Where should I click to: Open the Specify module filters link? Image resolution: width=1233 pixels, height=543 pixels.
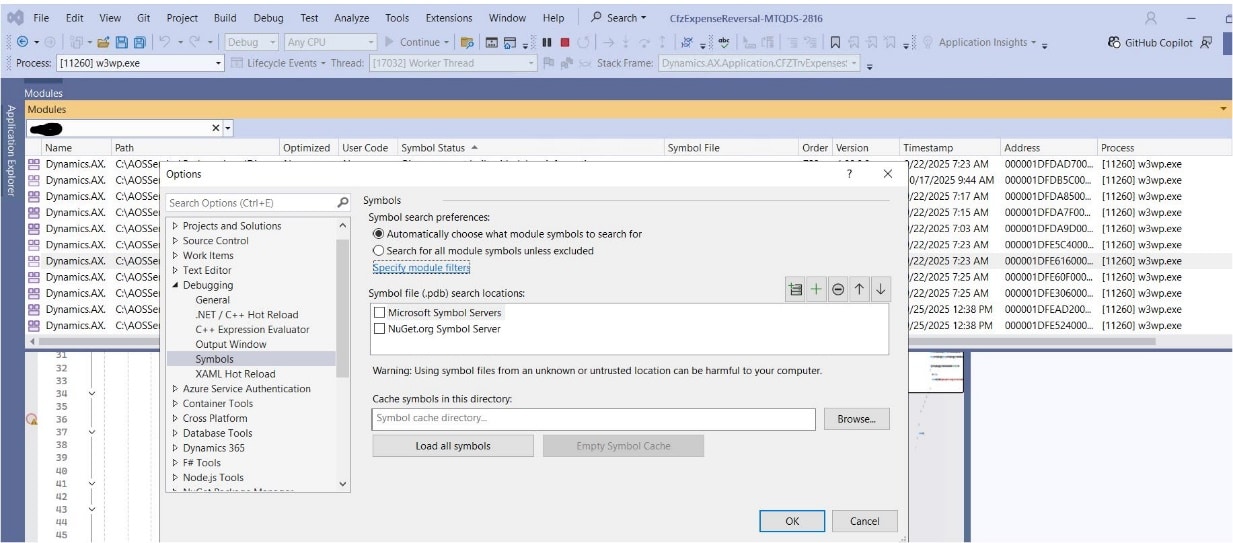tap(421, 268)
